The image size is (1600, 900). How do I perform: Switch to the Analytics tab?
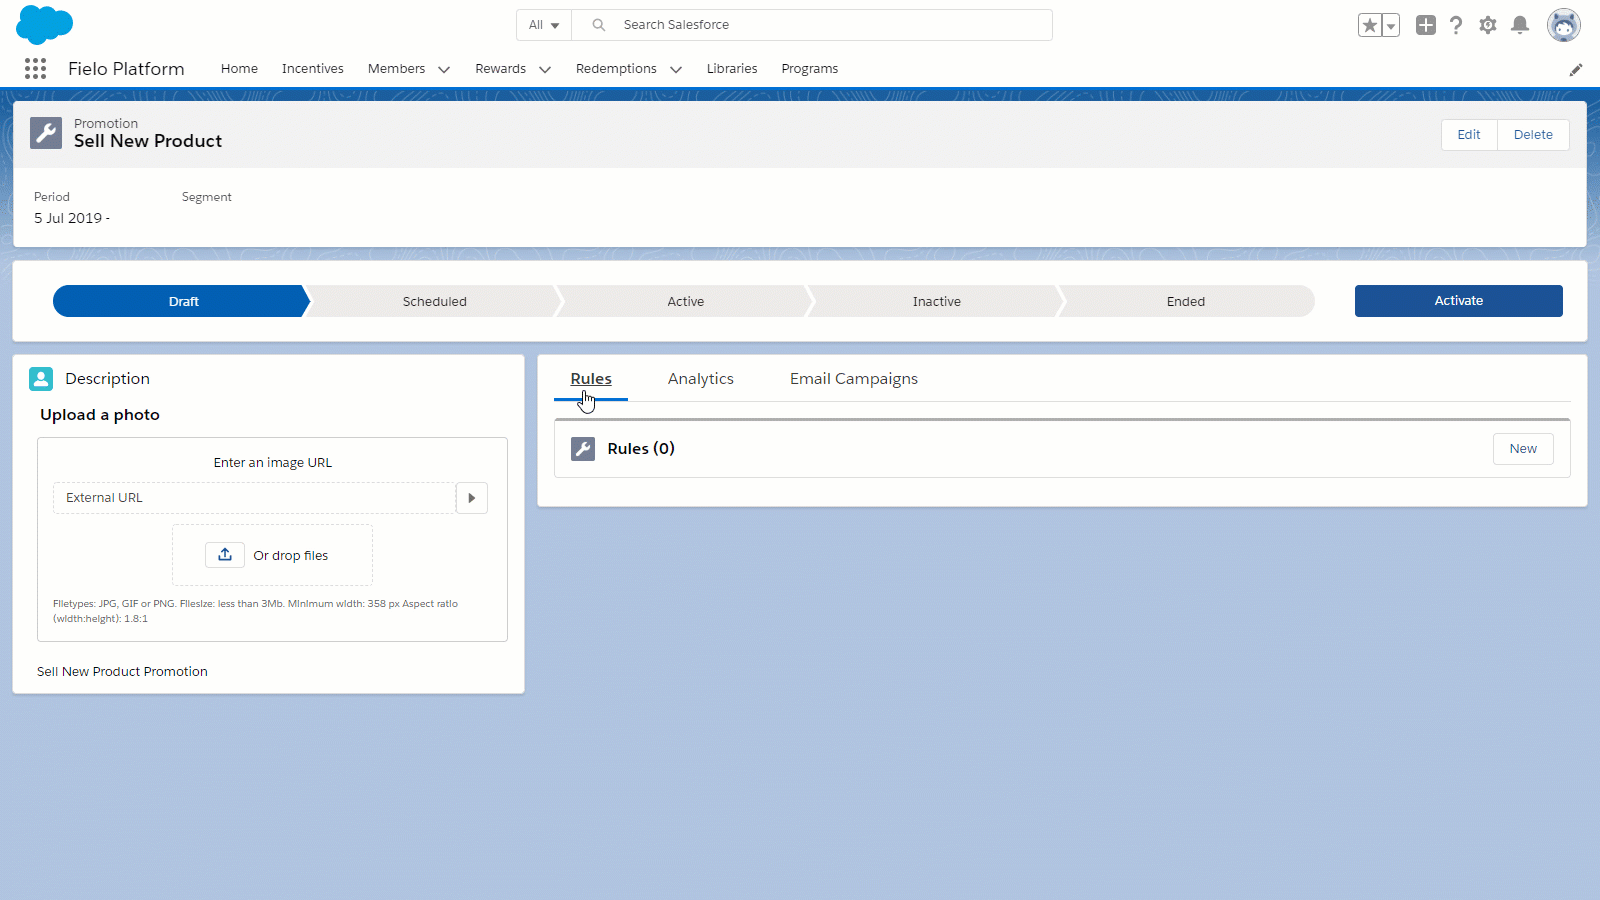click(701, 379)
